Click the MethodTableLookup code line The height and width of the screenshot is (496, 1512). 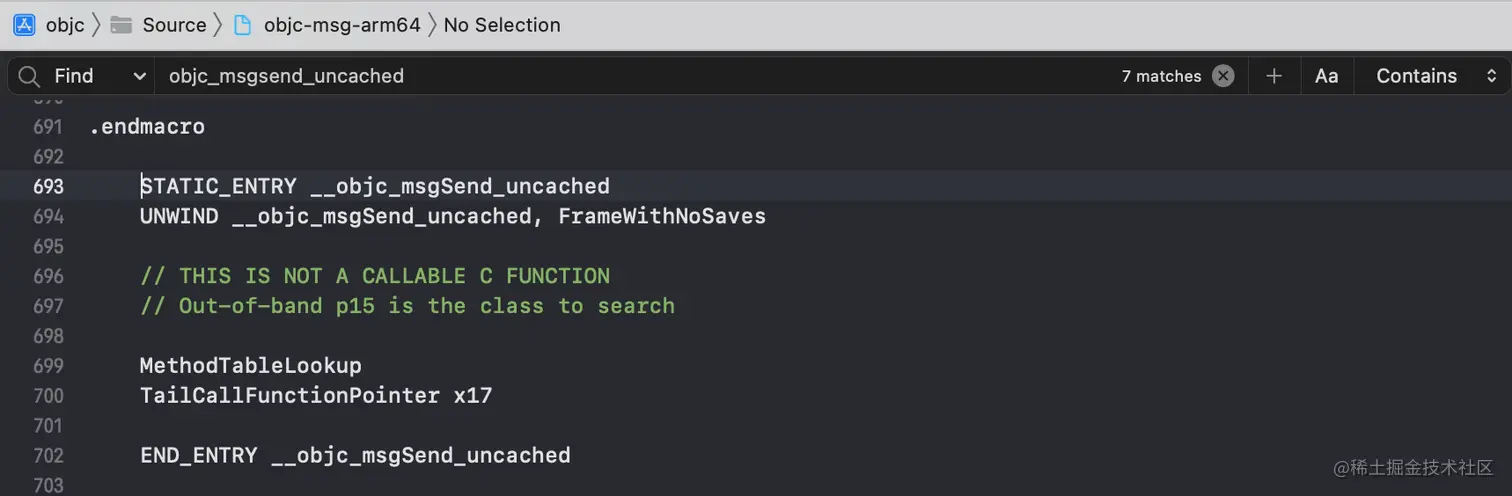pyautogui.click(x=250, y=366)
